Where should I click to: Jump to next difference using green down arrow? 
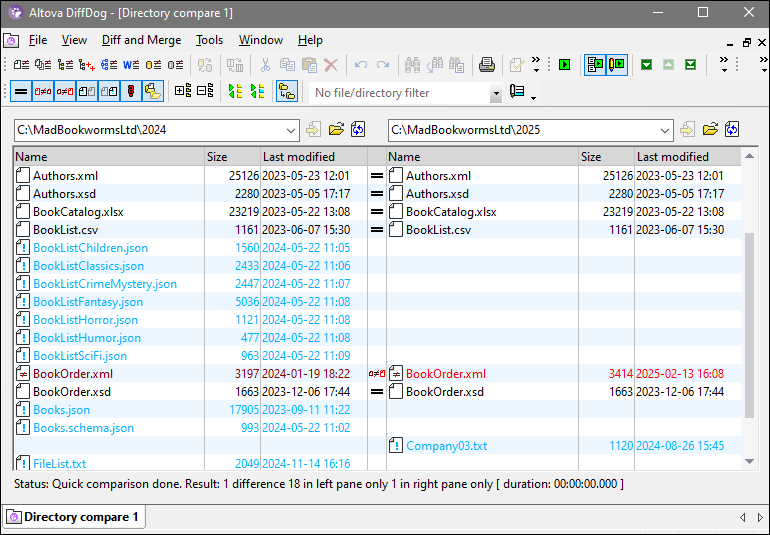(646, 65)
